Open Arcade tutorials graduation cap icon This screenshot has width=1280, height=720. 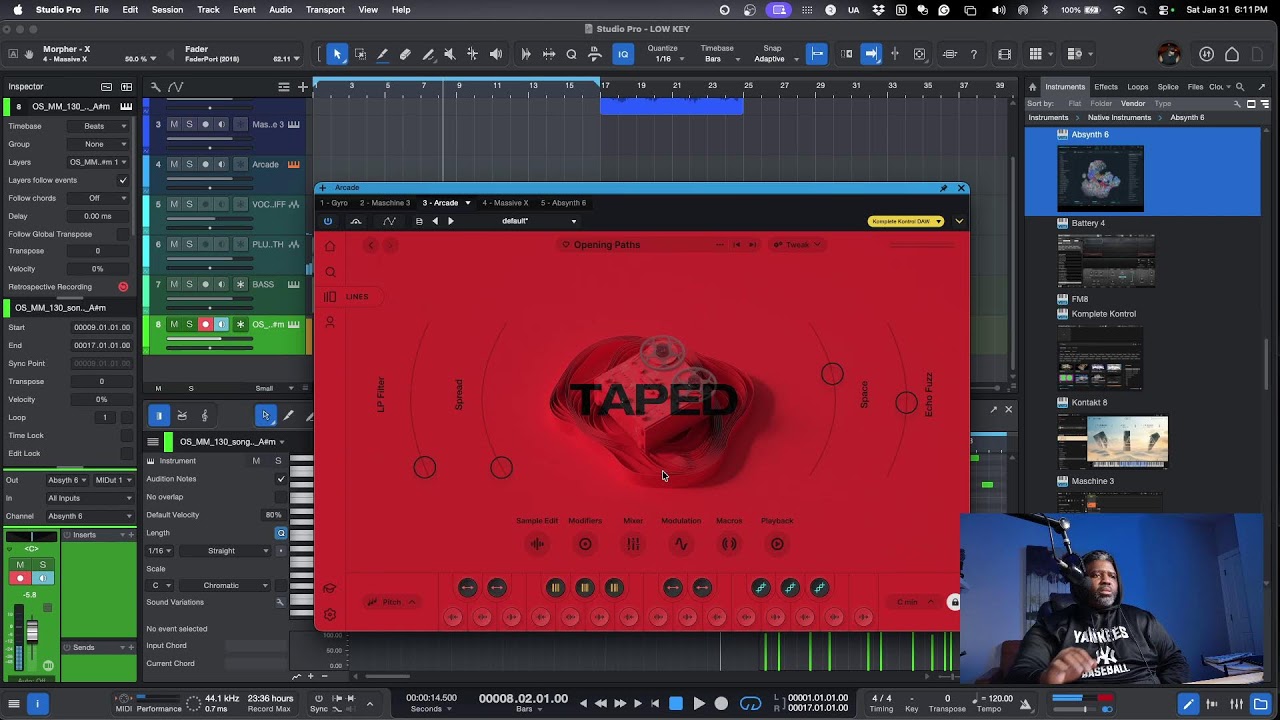pyautogui.click(x=330, y=588)
